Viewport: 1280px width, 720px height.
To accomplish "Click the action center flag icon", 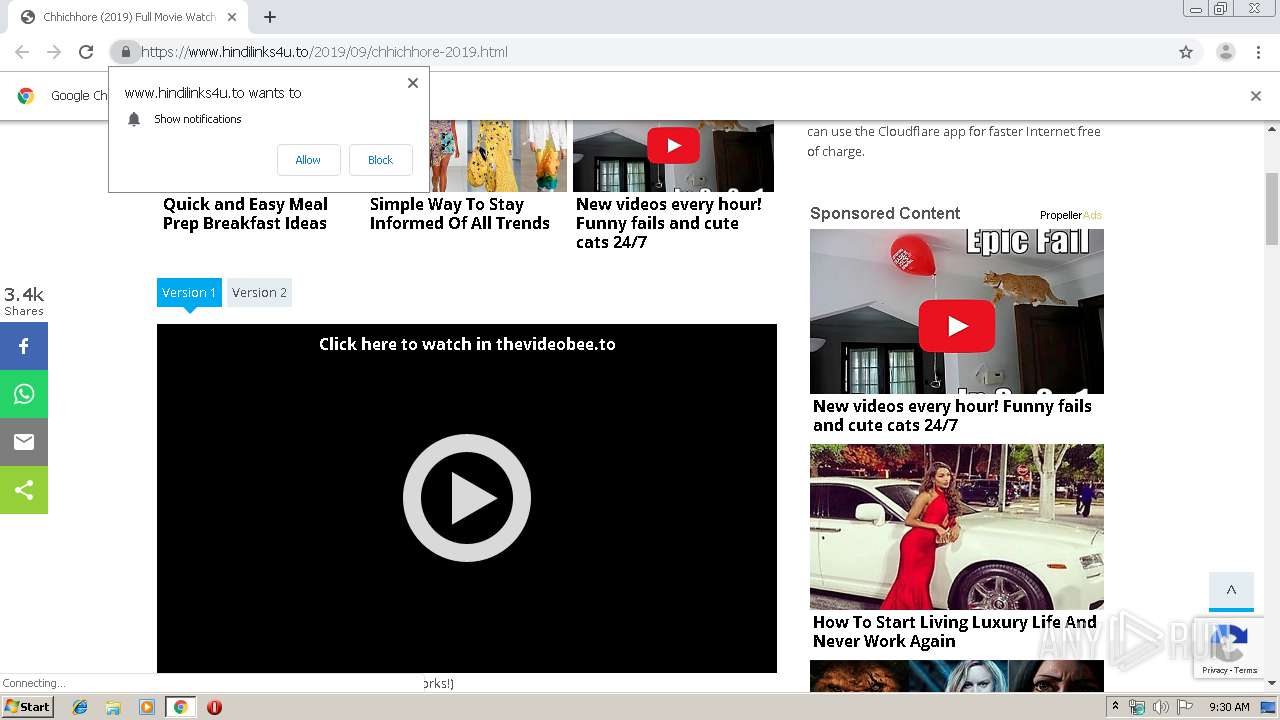I will click(1185, 707).
